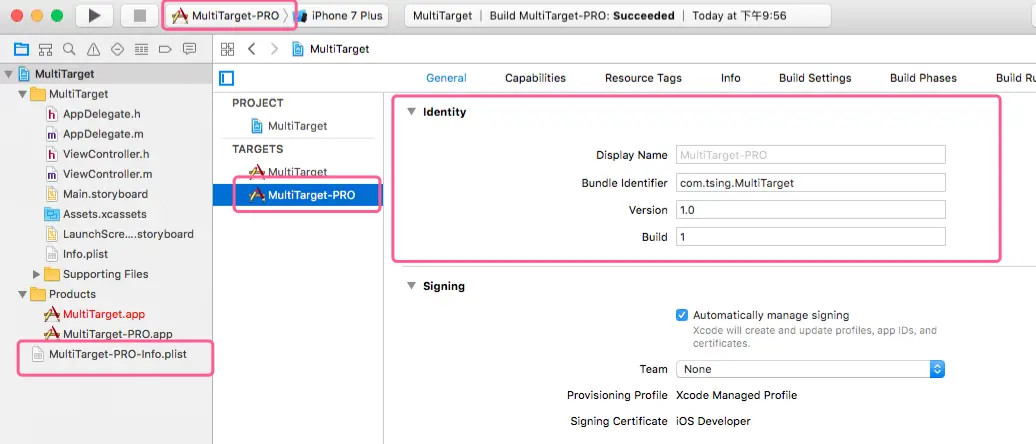
Task: Open the Test navigator
Action: click(x=118, y=49)
